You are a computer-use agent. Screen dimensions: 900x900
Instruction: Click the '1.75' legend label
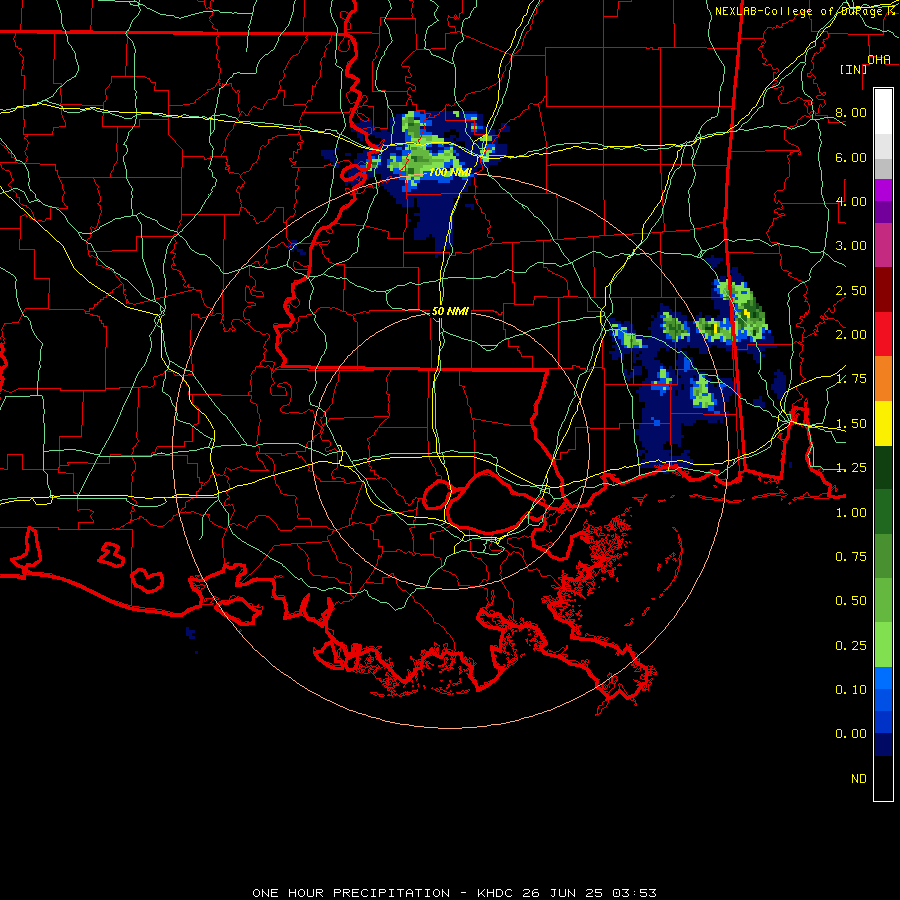(851, 379)
